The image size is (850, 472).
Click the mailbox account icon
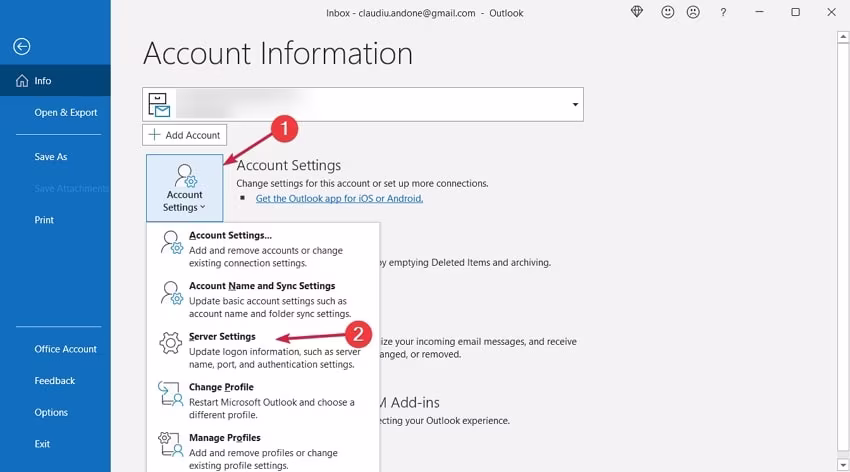pyautogui.click(x=159, y=105)
